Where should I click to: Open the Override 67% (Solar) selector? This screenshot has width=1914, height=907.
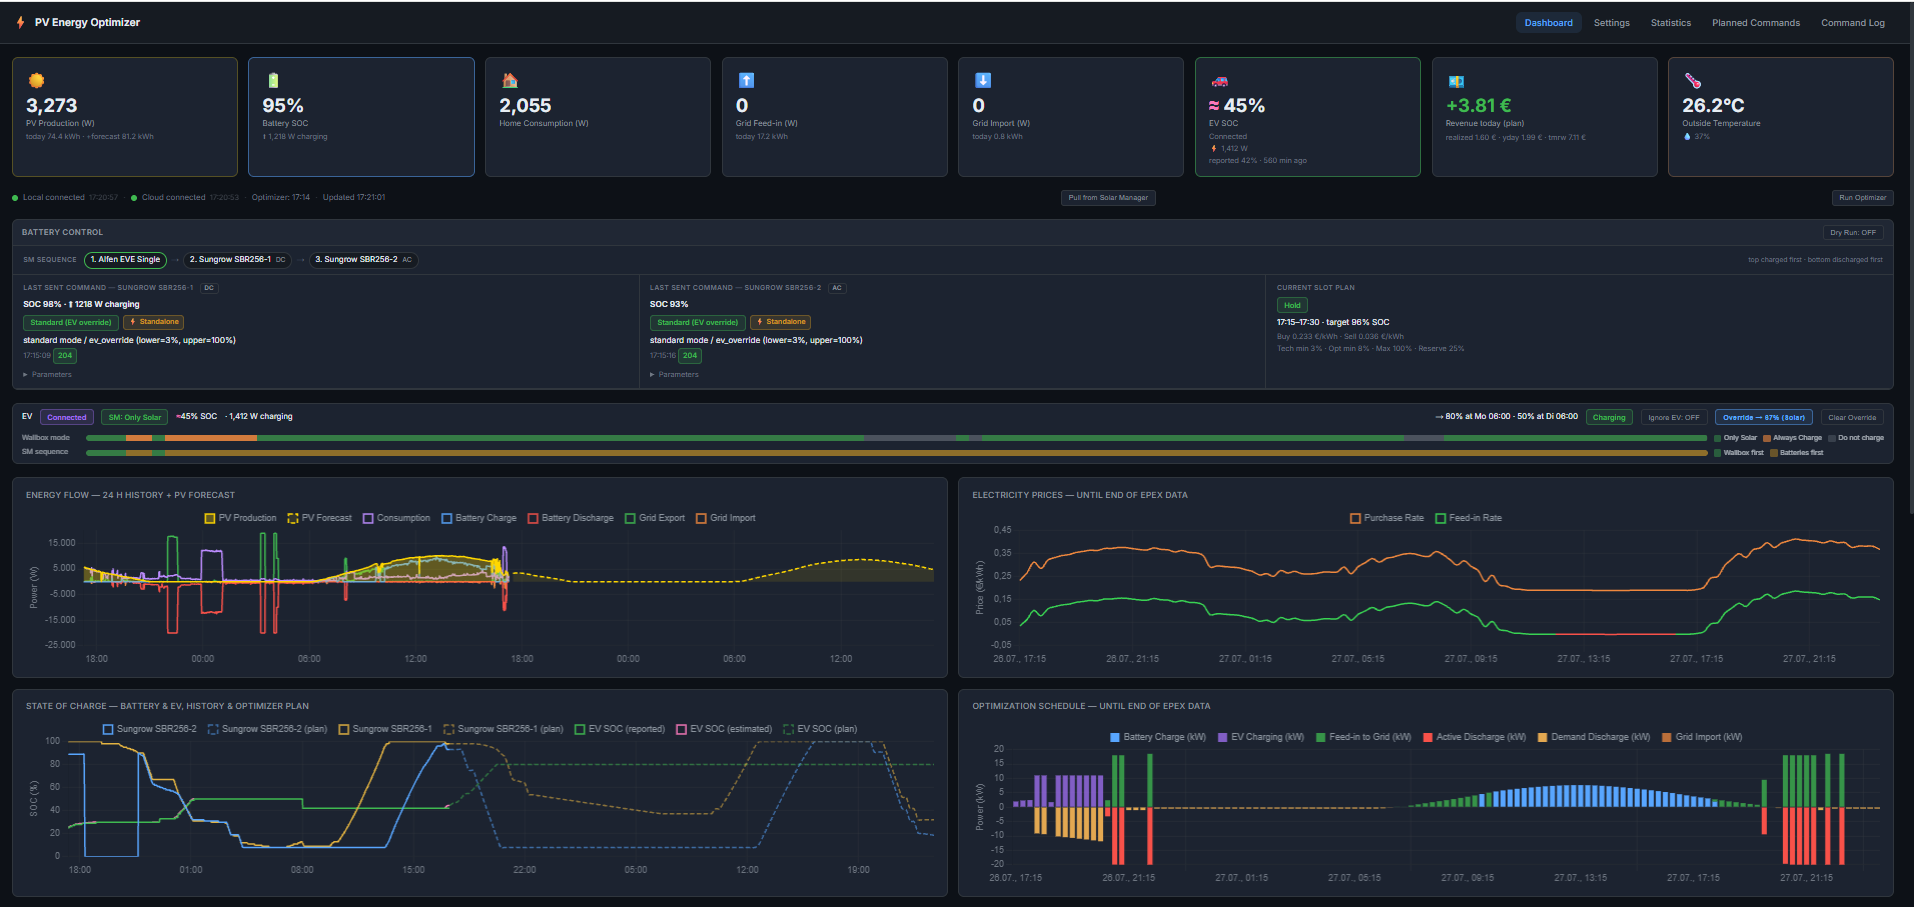pos(1764,417)
